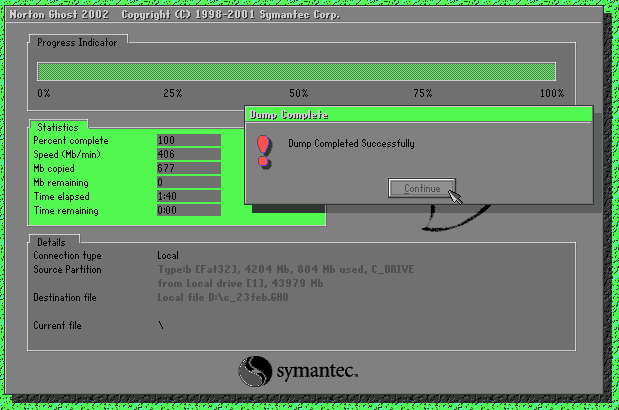Click the Mb remaining value field

pos(189,182)
